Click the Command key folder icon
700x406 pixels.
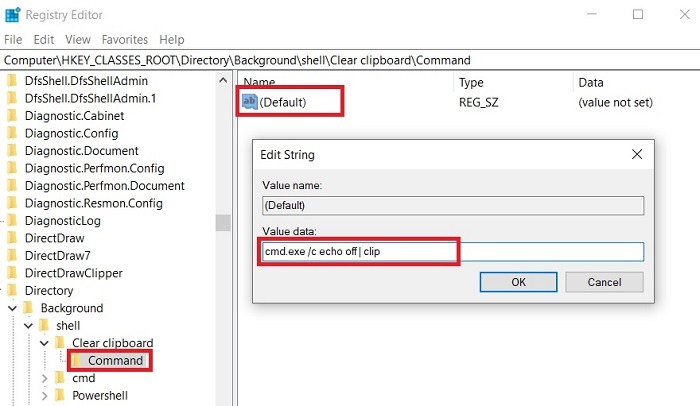click(78, 360)
